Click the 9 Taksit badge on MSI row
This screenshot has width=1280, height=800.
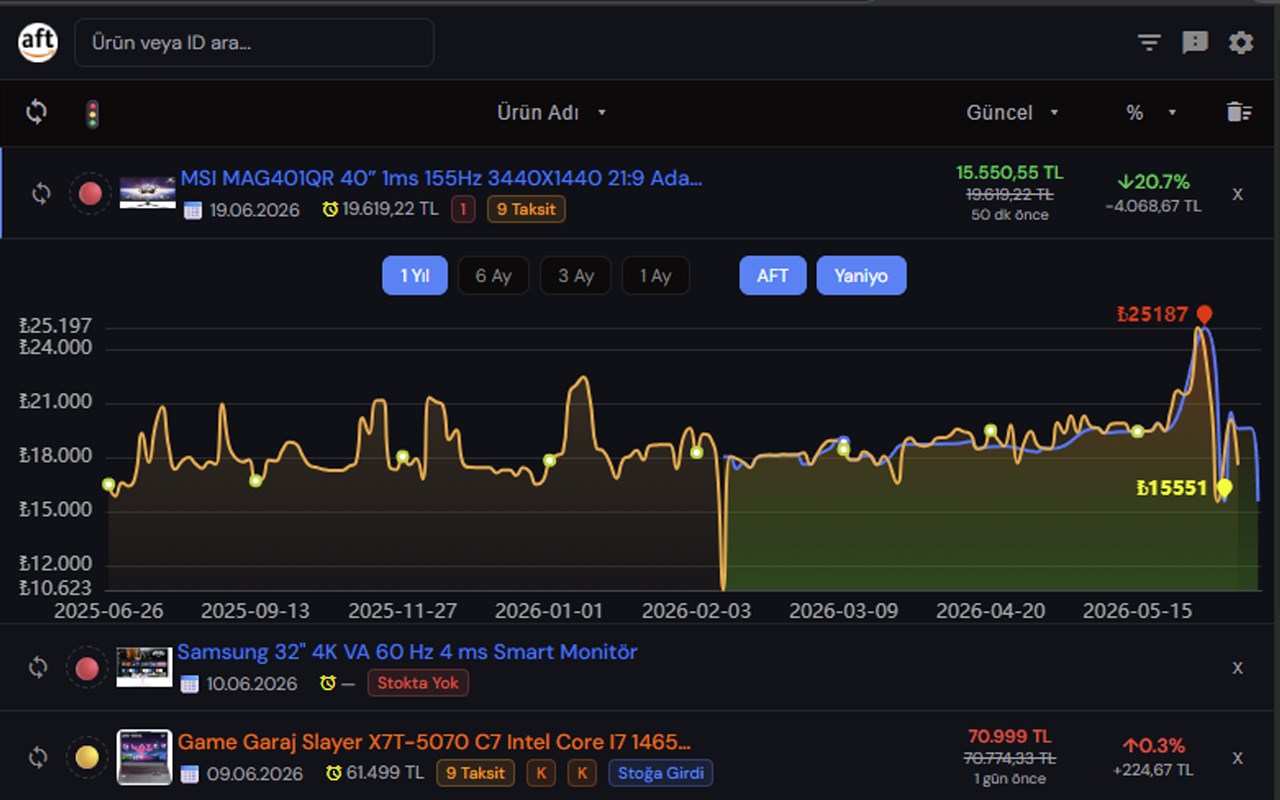tap(526, 209)
